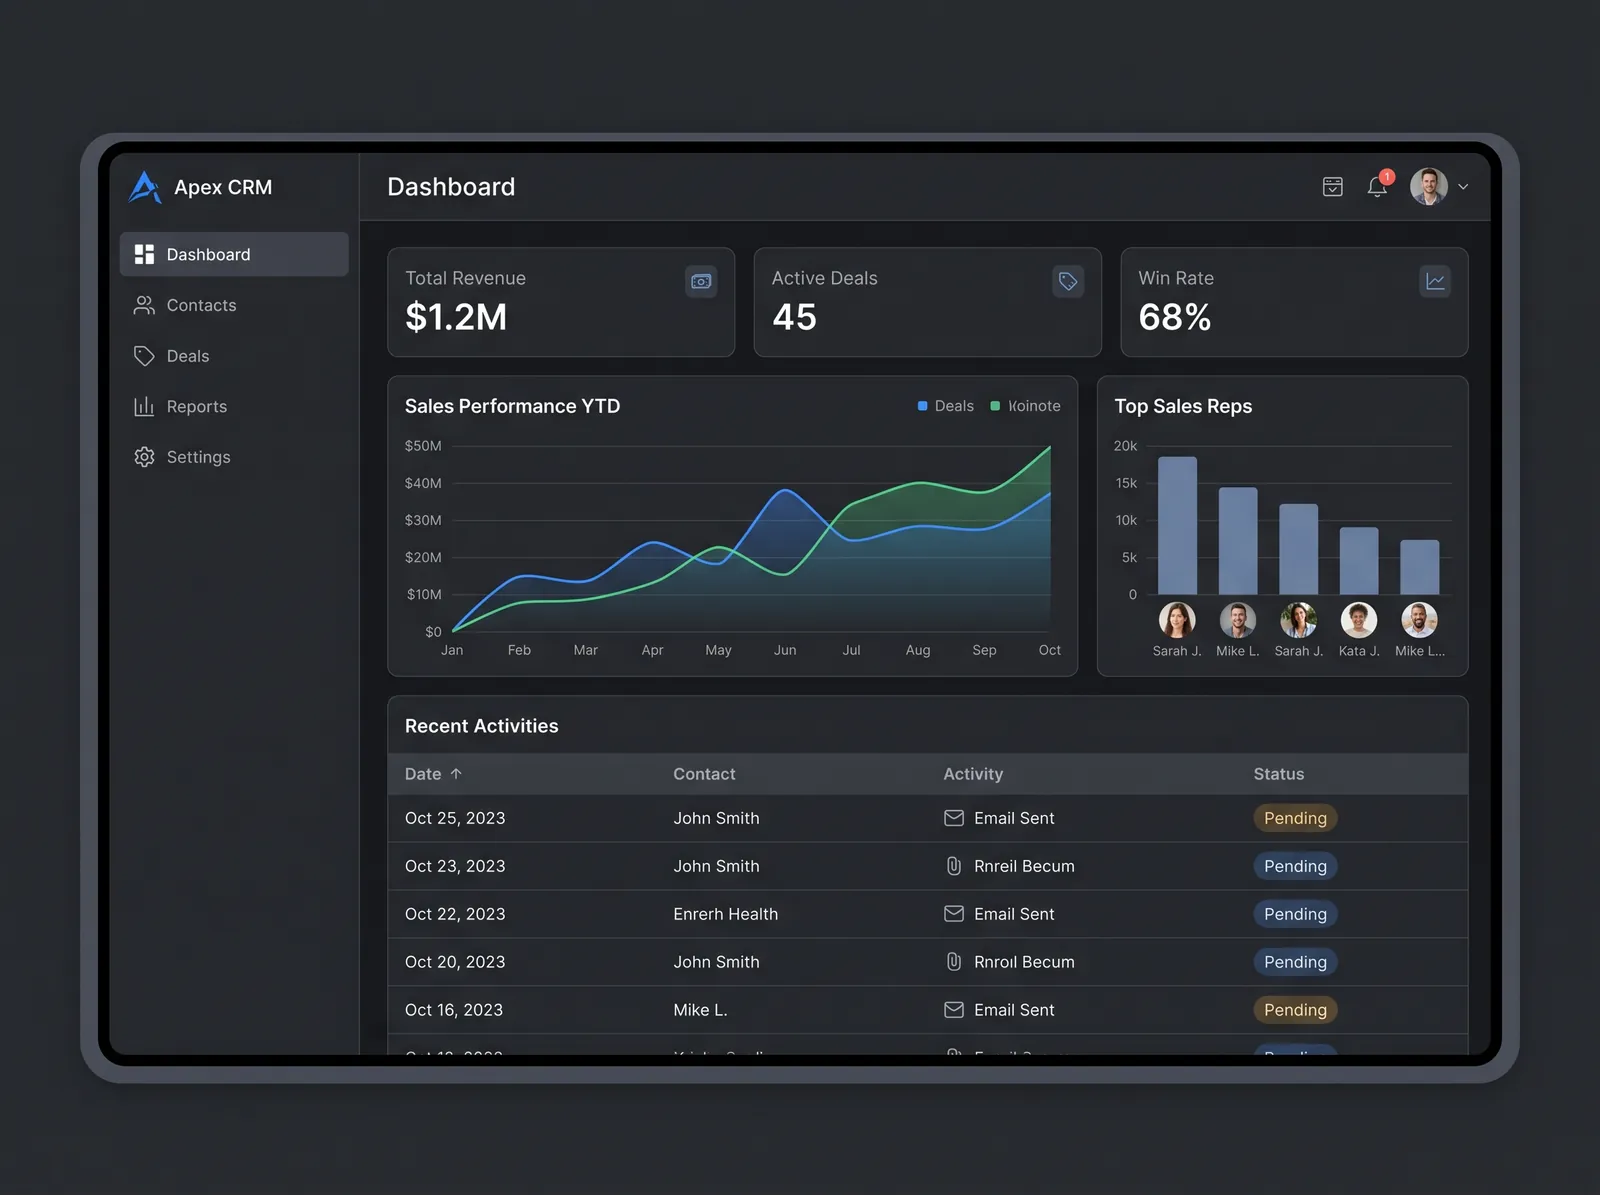This screenshot has height=1195, width=1600.
Task: Click envelope icon in Oct 25 row
Action: pyautogui.click(x=954, y=818)
